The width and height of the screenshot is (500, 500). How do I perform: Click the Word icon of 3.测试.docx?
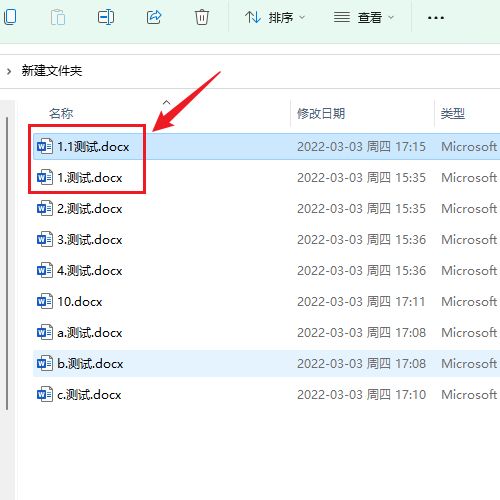point(45,239)
